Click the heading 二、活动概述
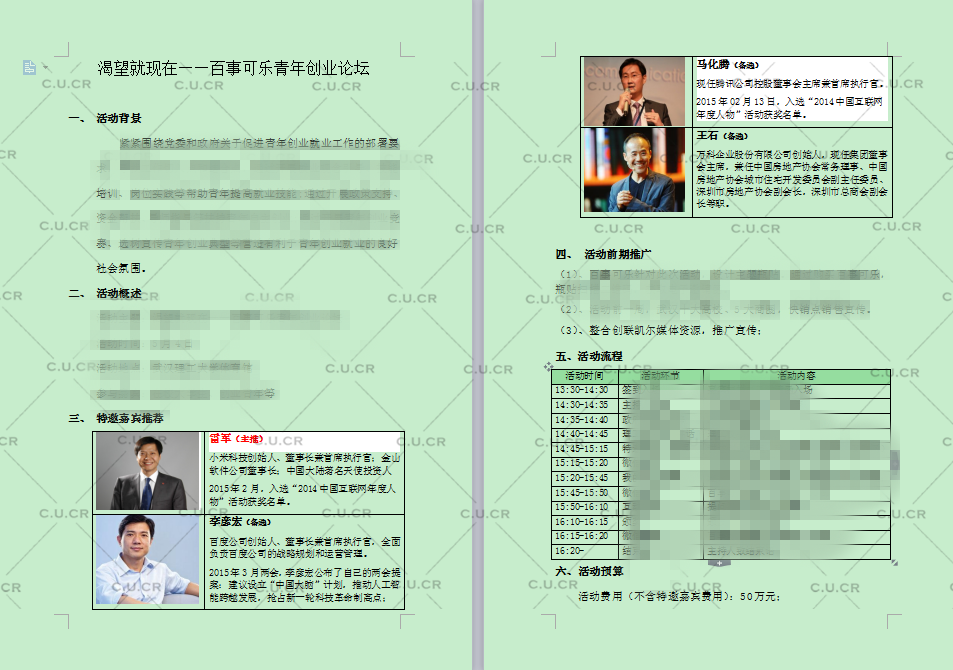This screenshot has height=670, width=953. click(x=105, y=293)
